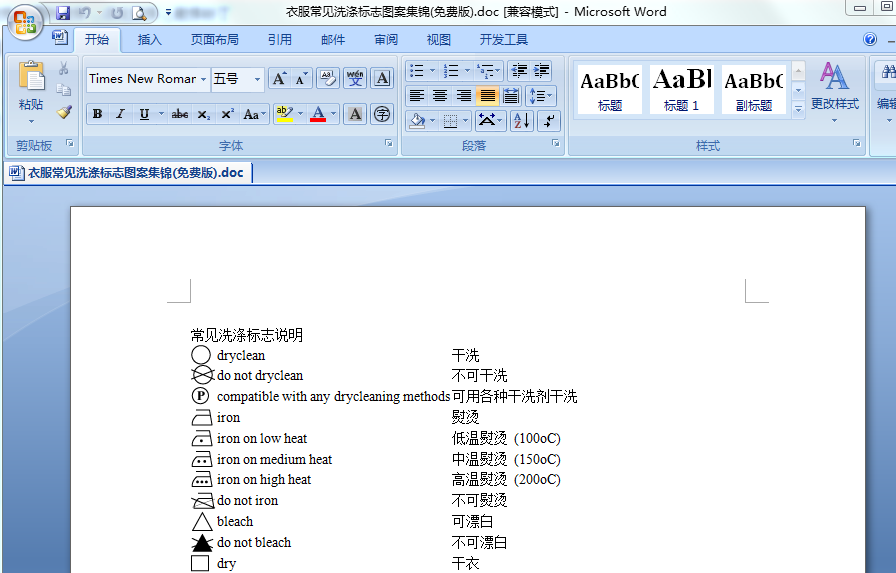
Task: Open the line spacing dropdown
Action: point(541,95)
